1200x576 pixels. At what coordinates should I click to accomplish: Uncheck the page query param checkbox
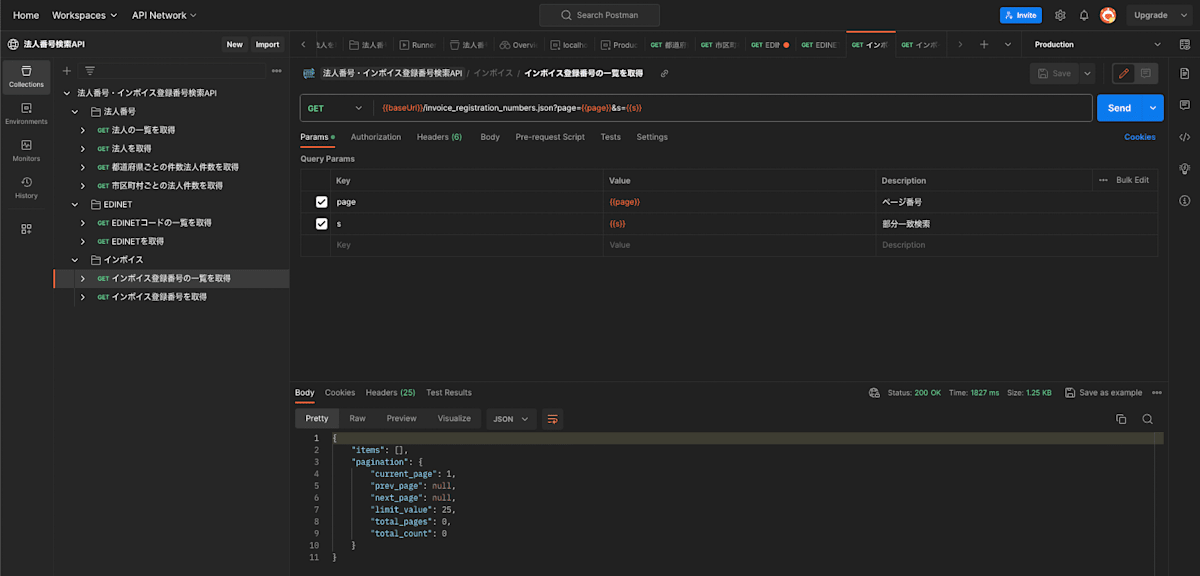tap(321, 202)
